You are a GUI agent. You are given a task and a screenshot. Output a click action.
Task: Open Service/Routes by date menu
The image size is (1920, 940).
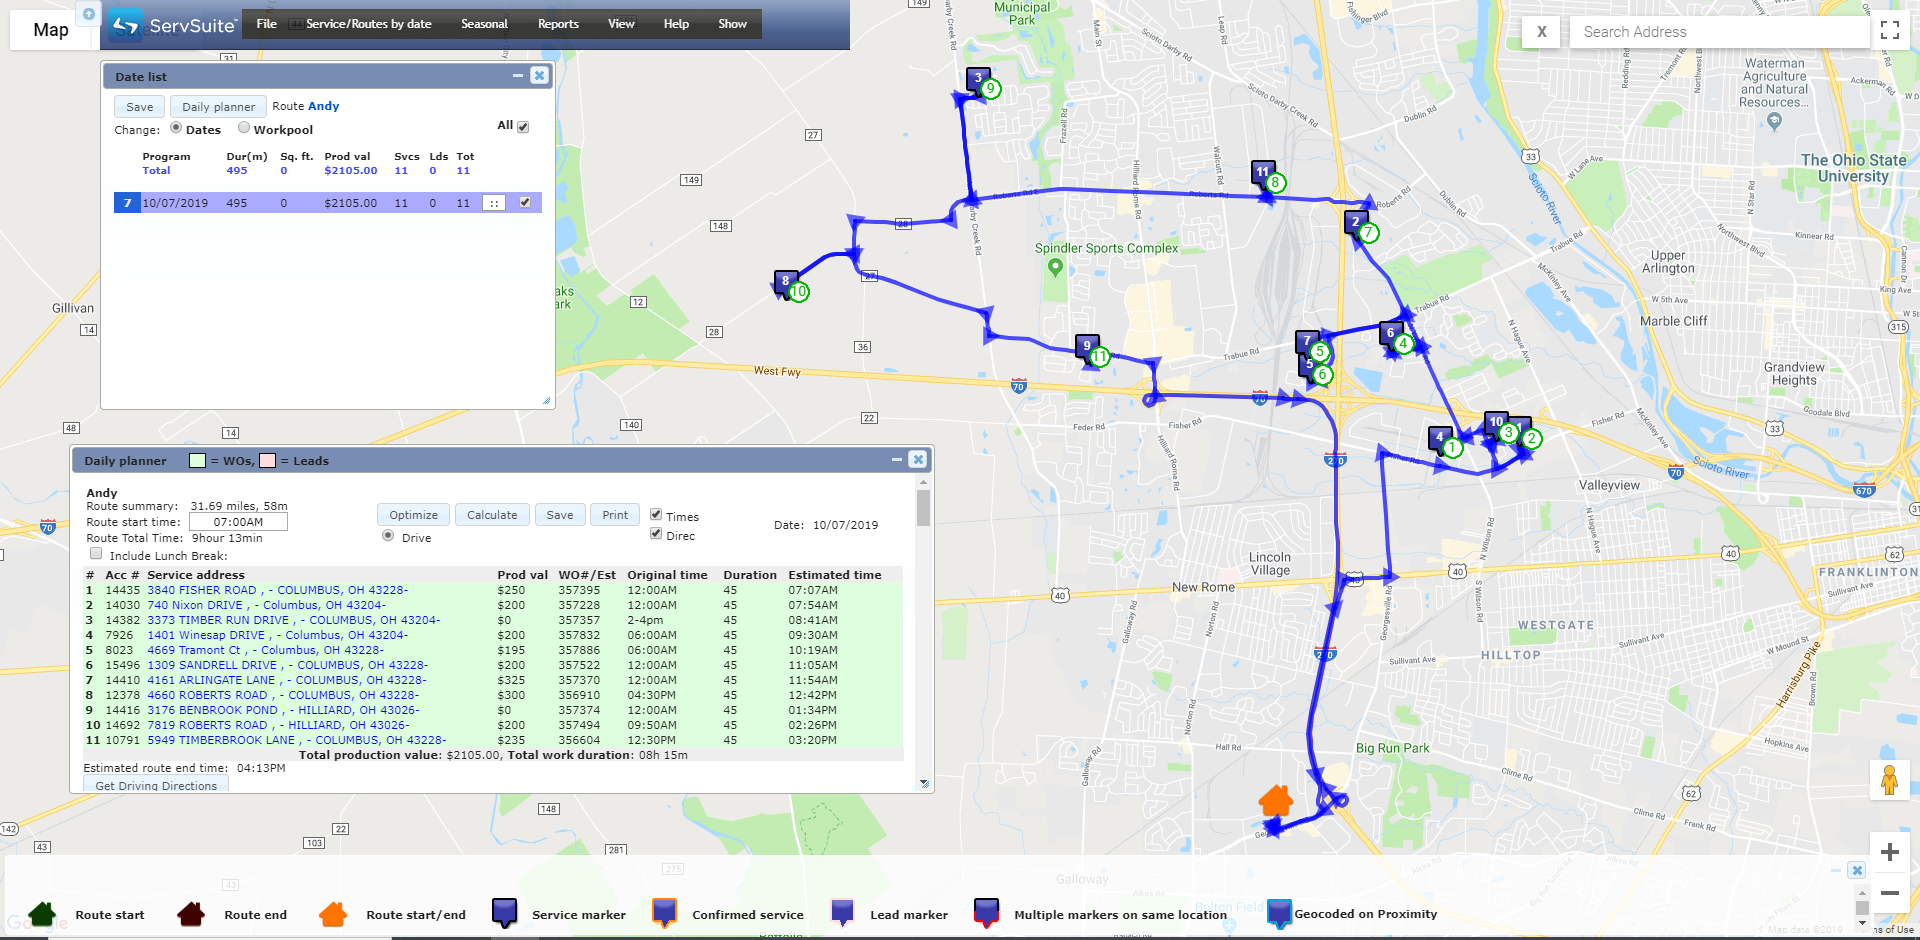click(368, 24)
